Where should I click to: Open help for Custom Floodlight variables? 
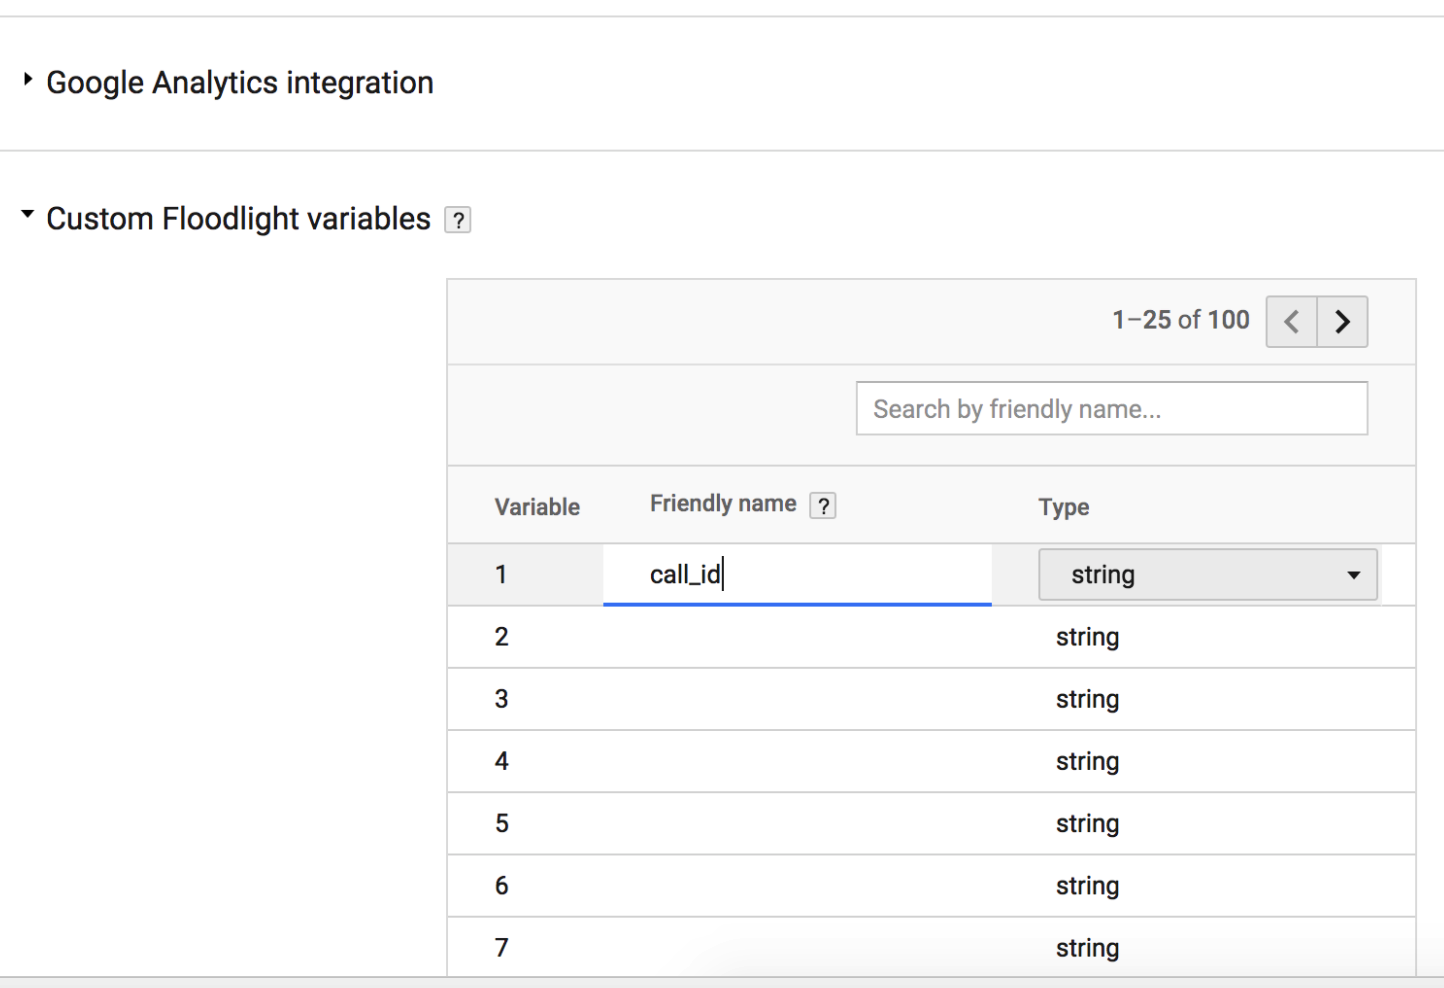coord(458,220)
